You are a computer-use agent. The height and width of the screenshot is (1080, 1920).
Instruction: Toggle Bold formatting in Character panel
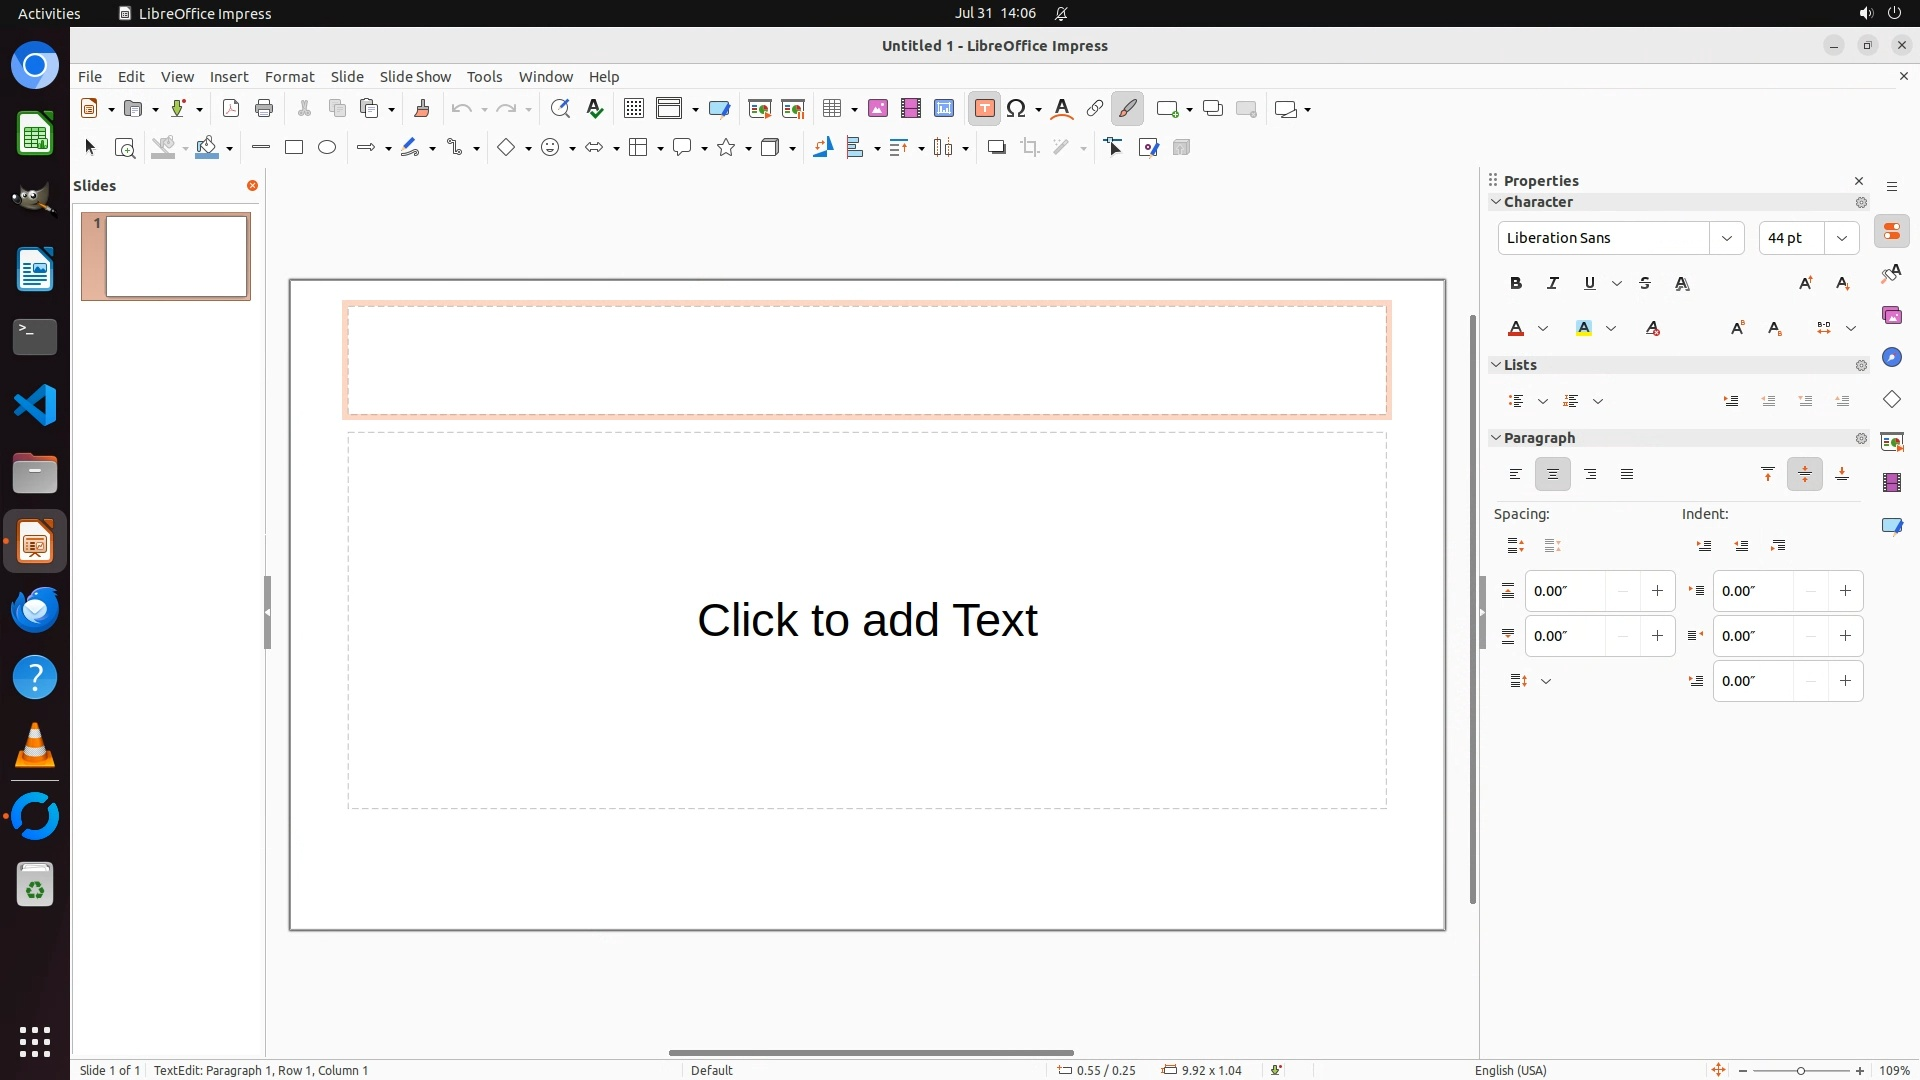coord(1516,284)
